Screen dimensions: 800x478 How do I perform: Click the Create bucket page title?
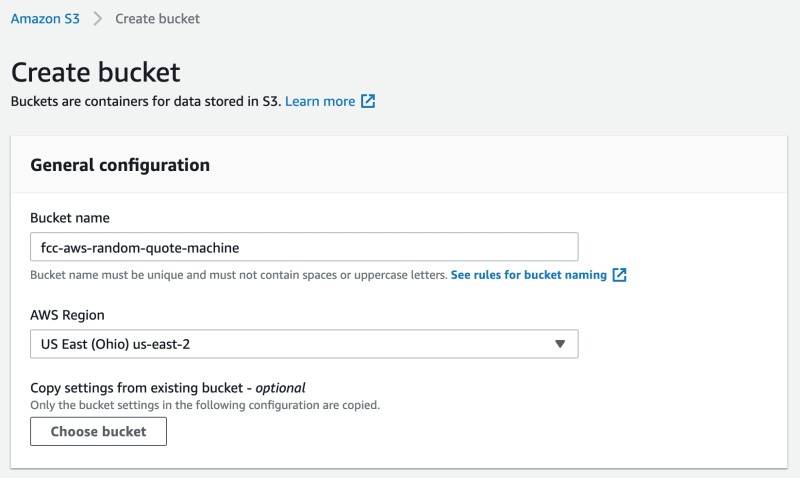pyautogui.click(x=95, y=72)
